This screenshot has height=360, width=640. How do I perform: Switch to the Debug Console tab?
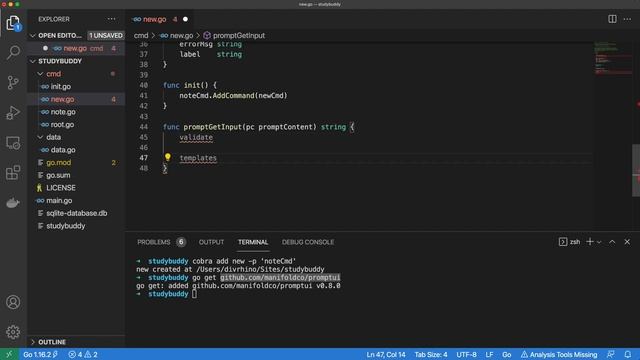click(308, 242)
